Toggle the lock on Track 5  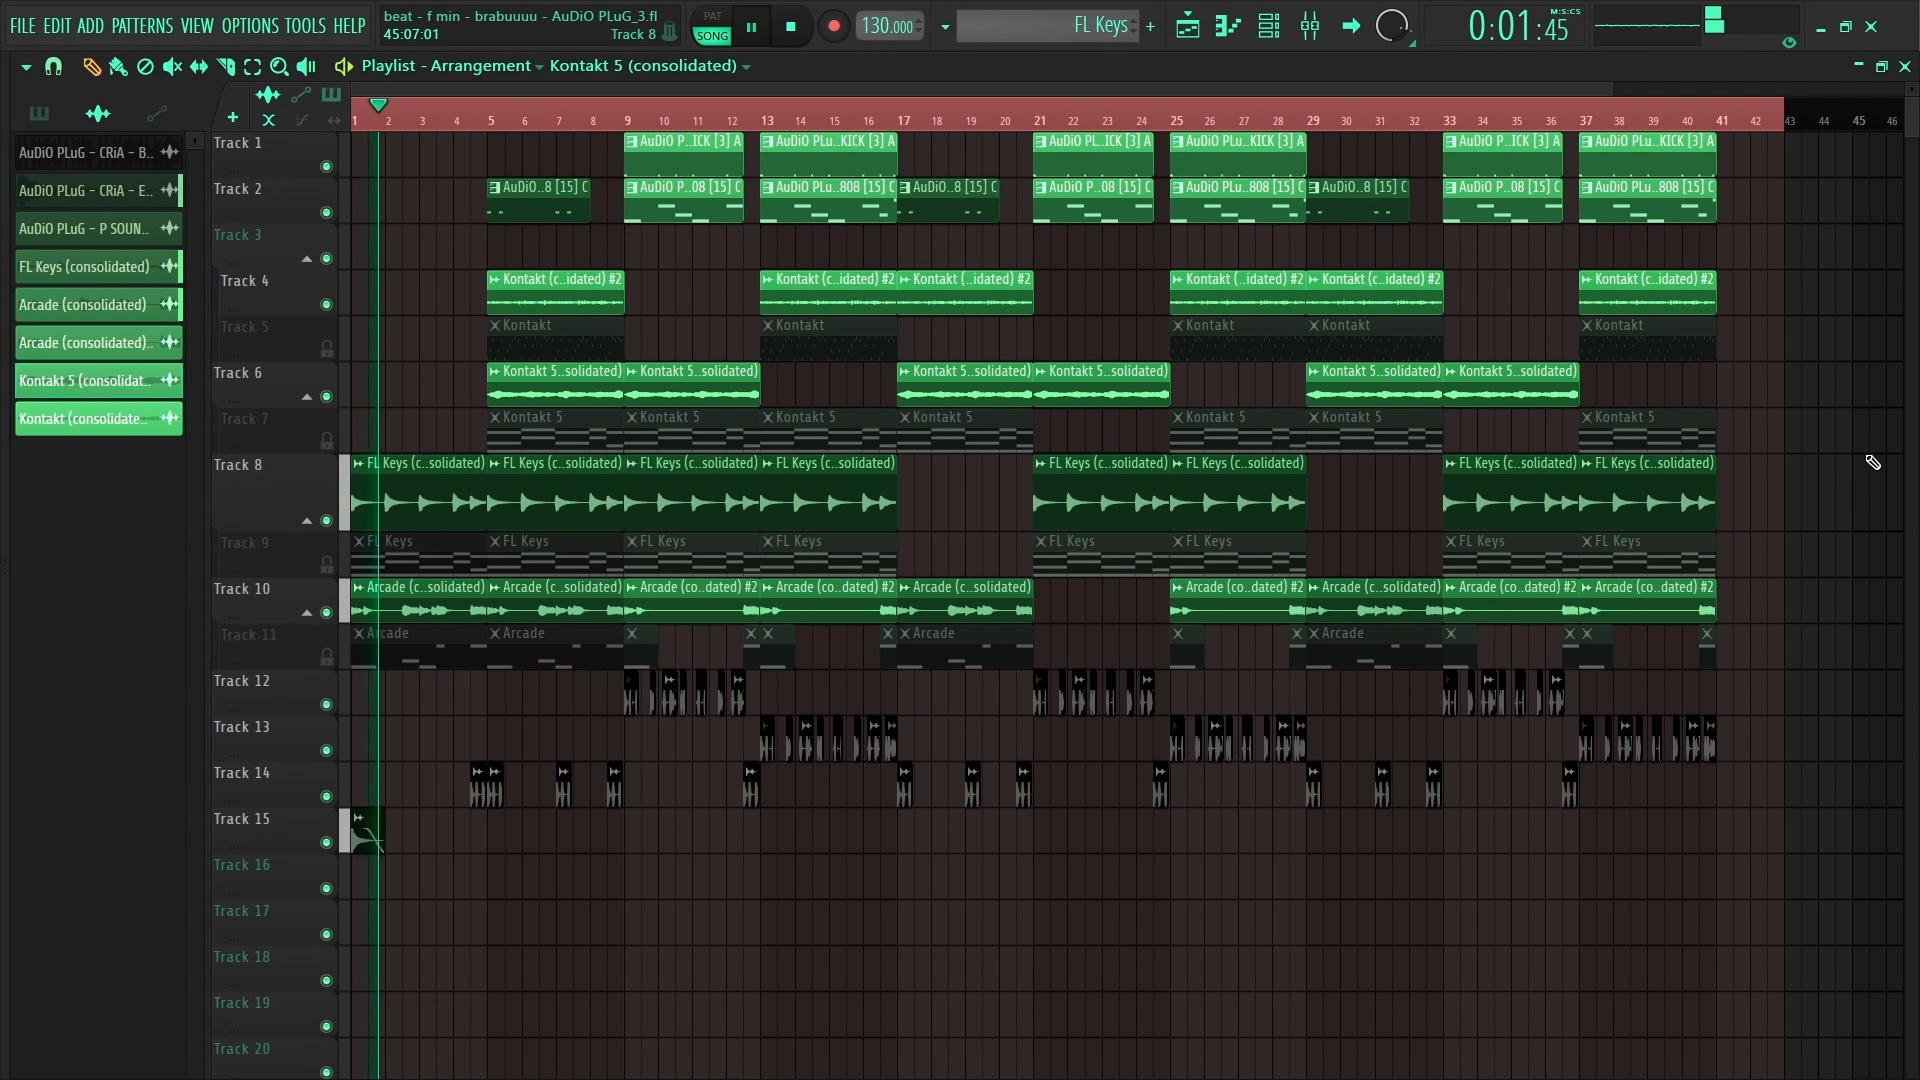tap(327, 348)
